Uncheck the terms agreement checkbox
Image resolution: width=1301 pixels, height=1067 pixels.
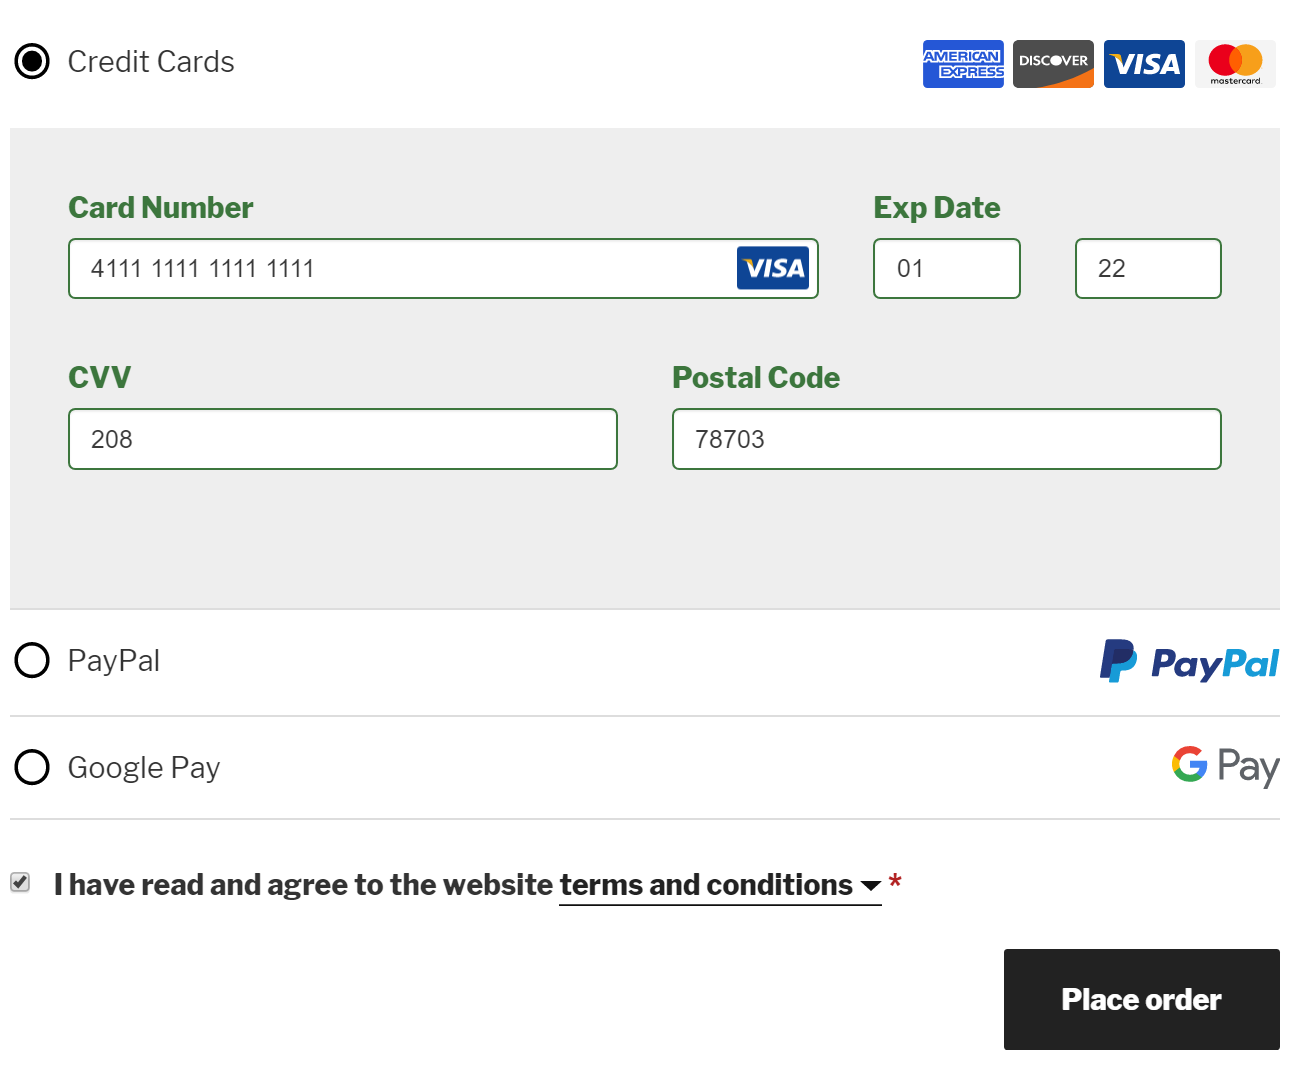point(20,882)
